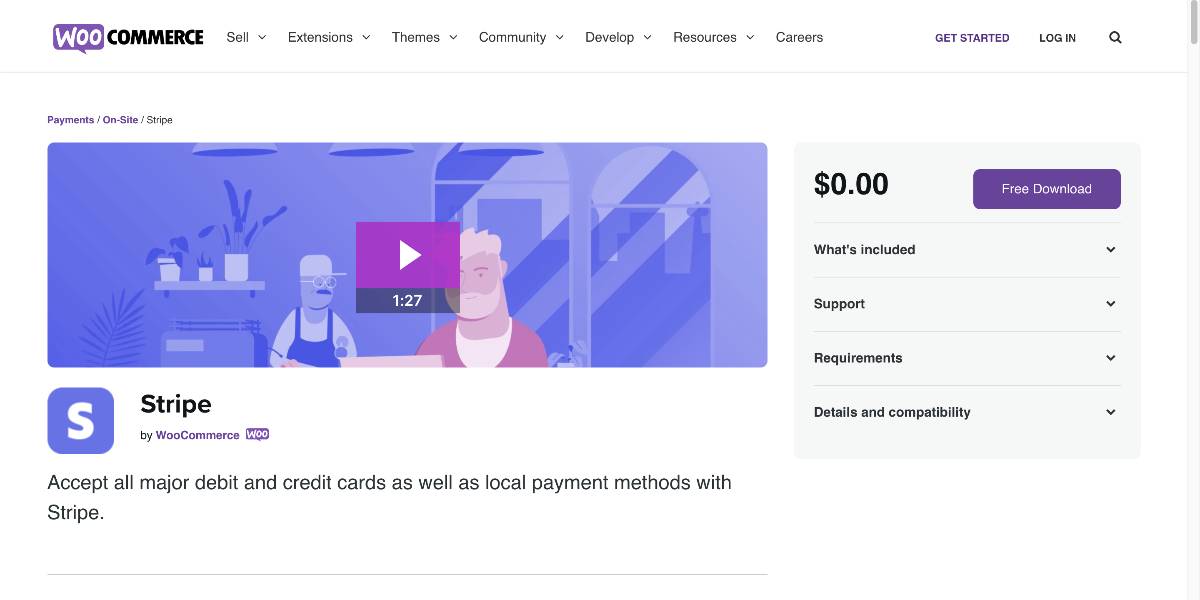
Task: Expand the What's included section
Action: pyautogui.click(x=967, y=250)
